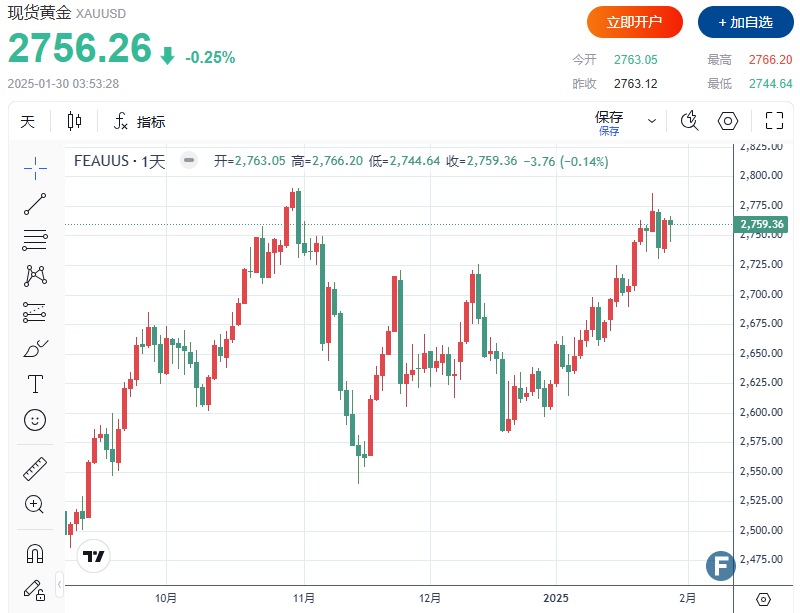
Task: Select the text annotation tool
Action: point(35,384)
